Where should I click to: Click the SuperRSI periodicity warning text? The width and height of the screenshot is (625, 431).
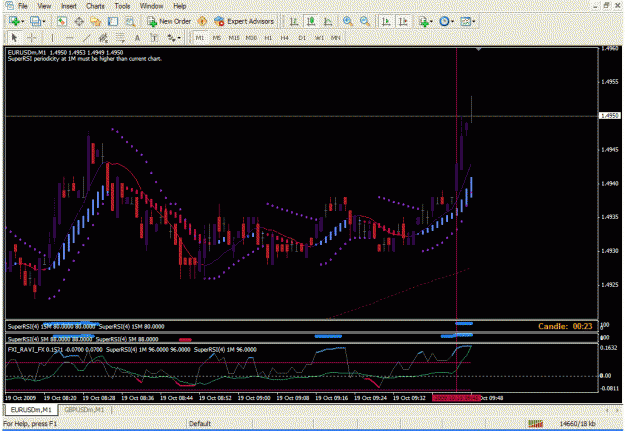[85, 59]
